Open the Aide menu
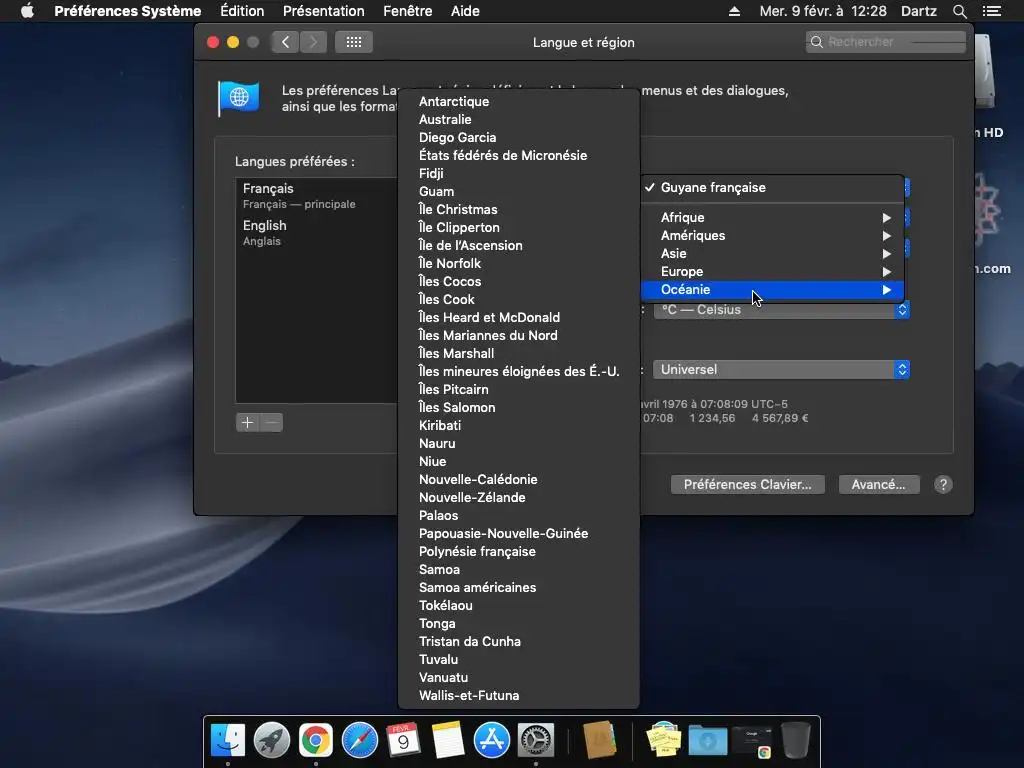The image size is (1024, 768). pyautogui.click(x=465, y=11)
